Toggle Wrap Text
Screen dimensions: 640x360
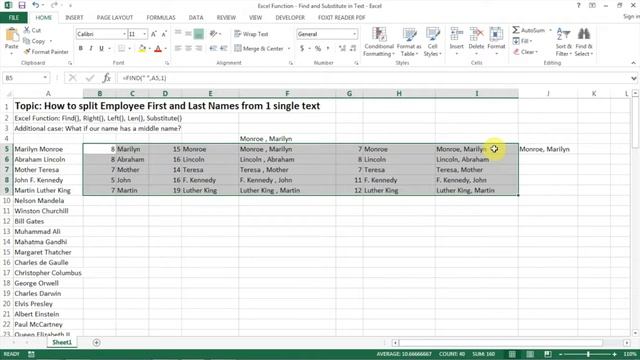click(251, 34)
